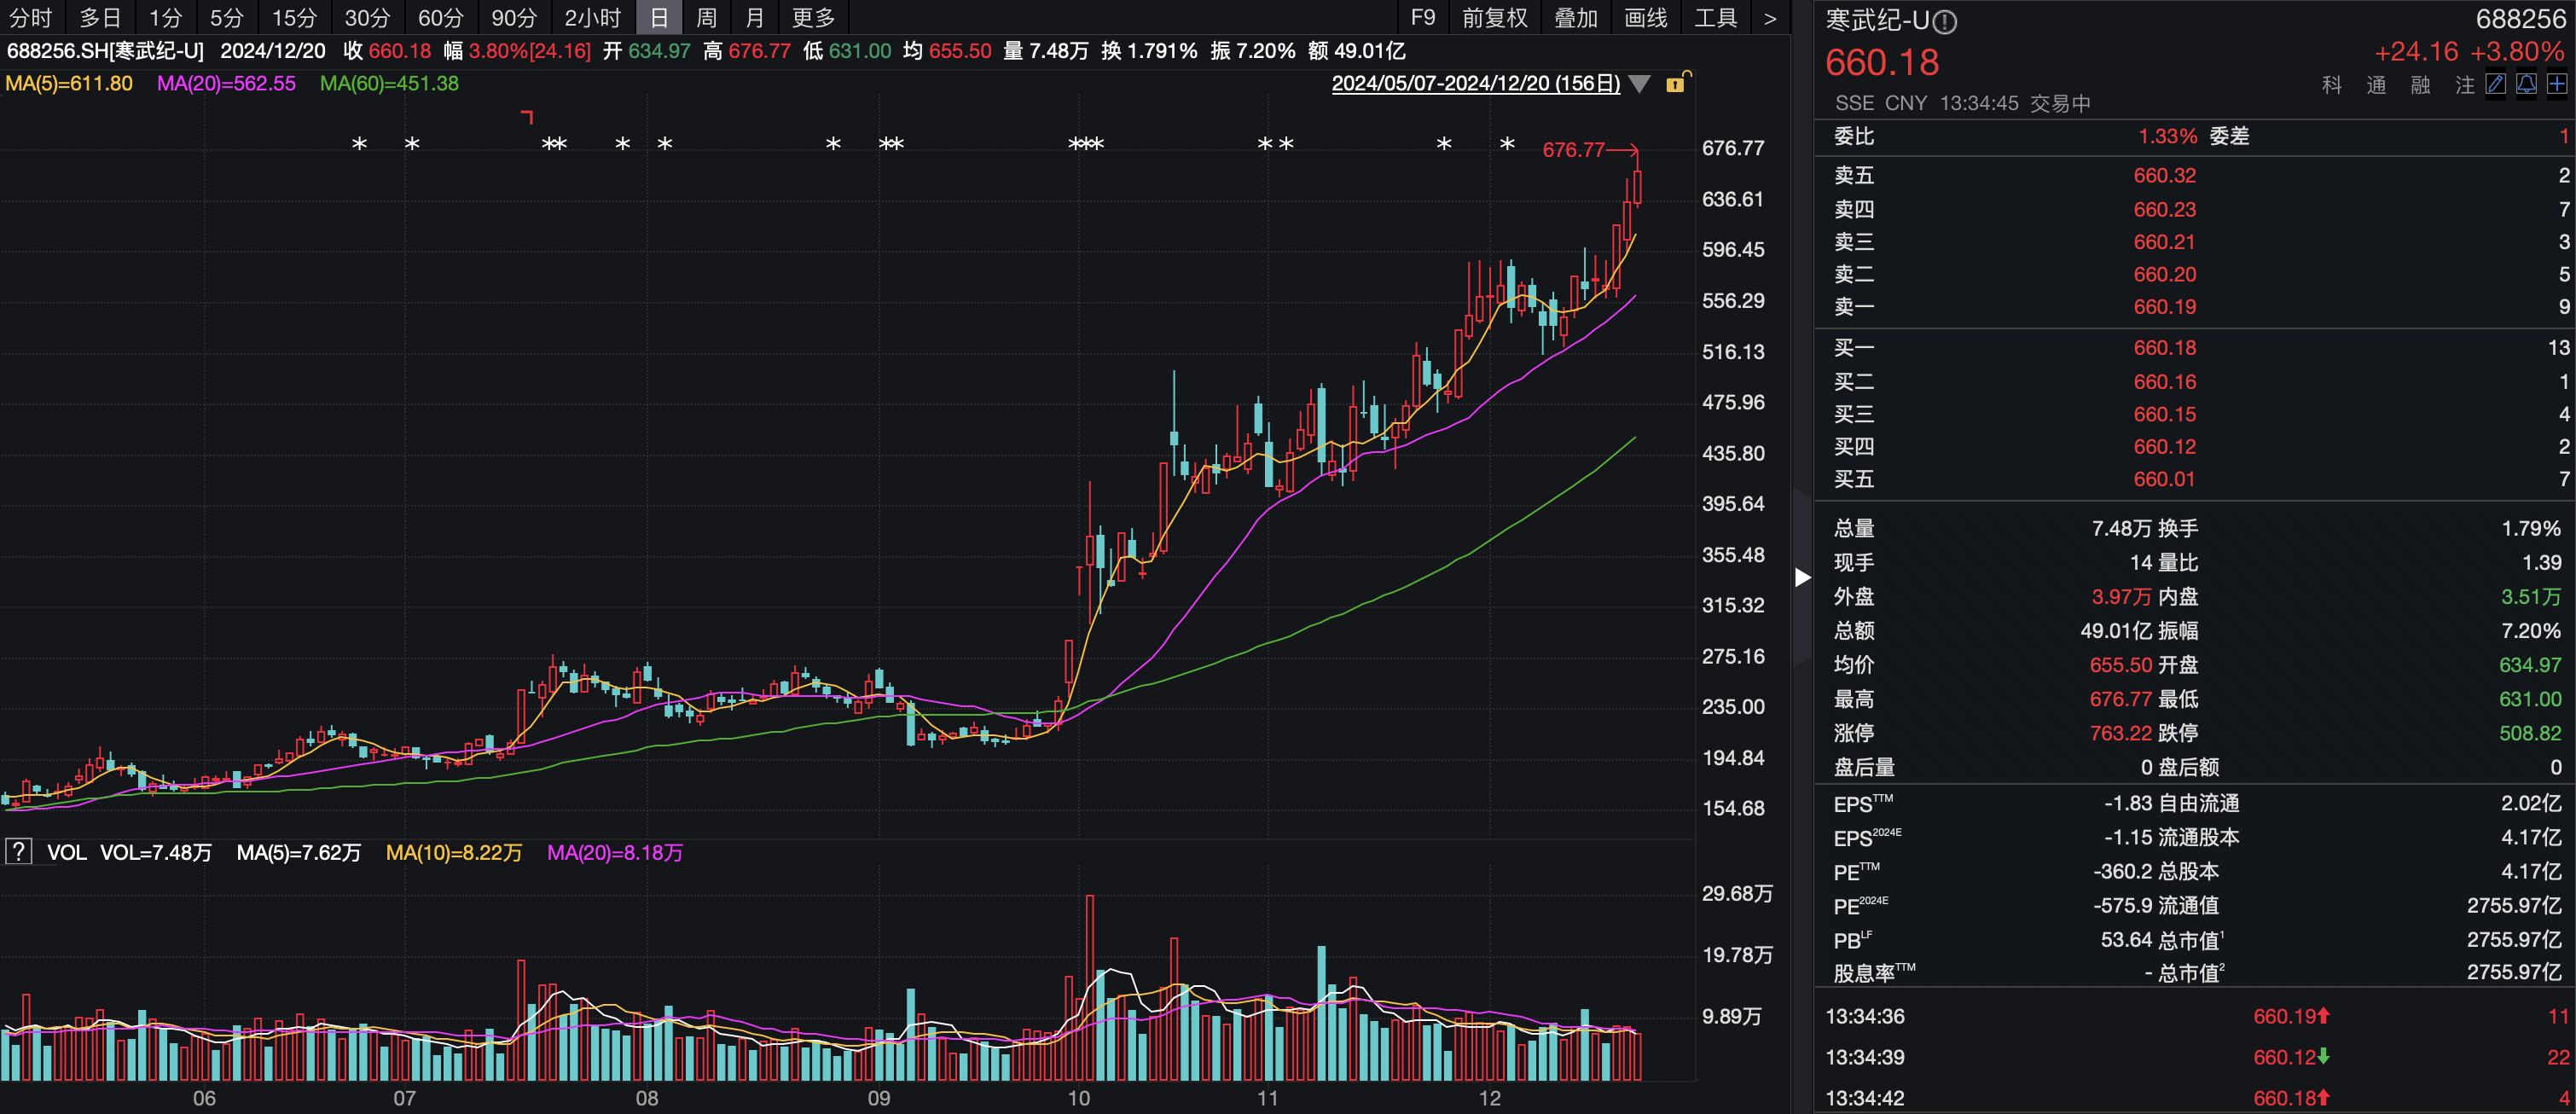Switch to 分时 chart tab
Viewport: 2576px width, 1114px height.
click(x=30, y=18)
